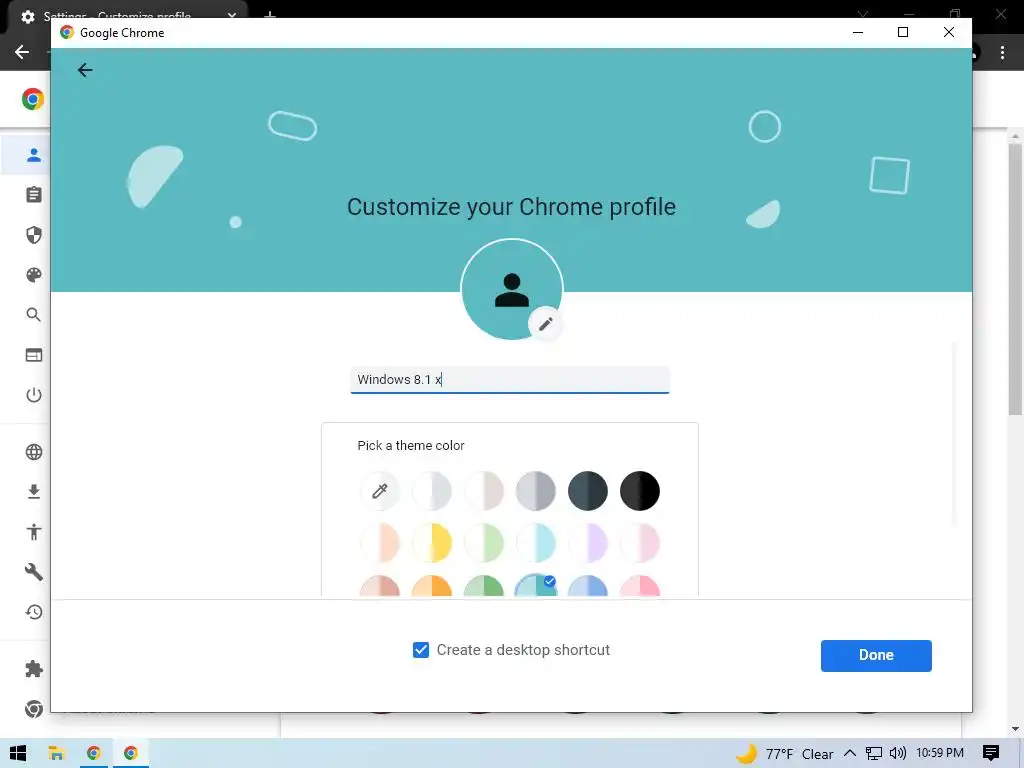Open Search engine magnifier icon
This screenshot has height=768, width=1024.
point(34,315)
